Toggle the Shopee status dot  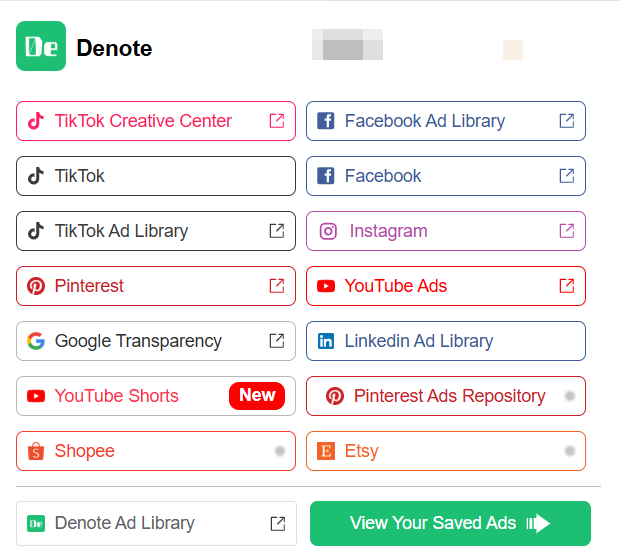[280, 451]
